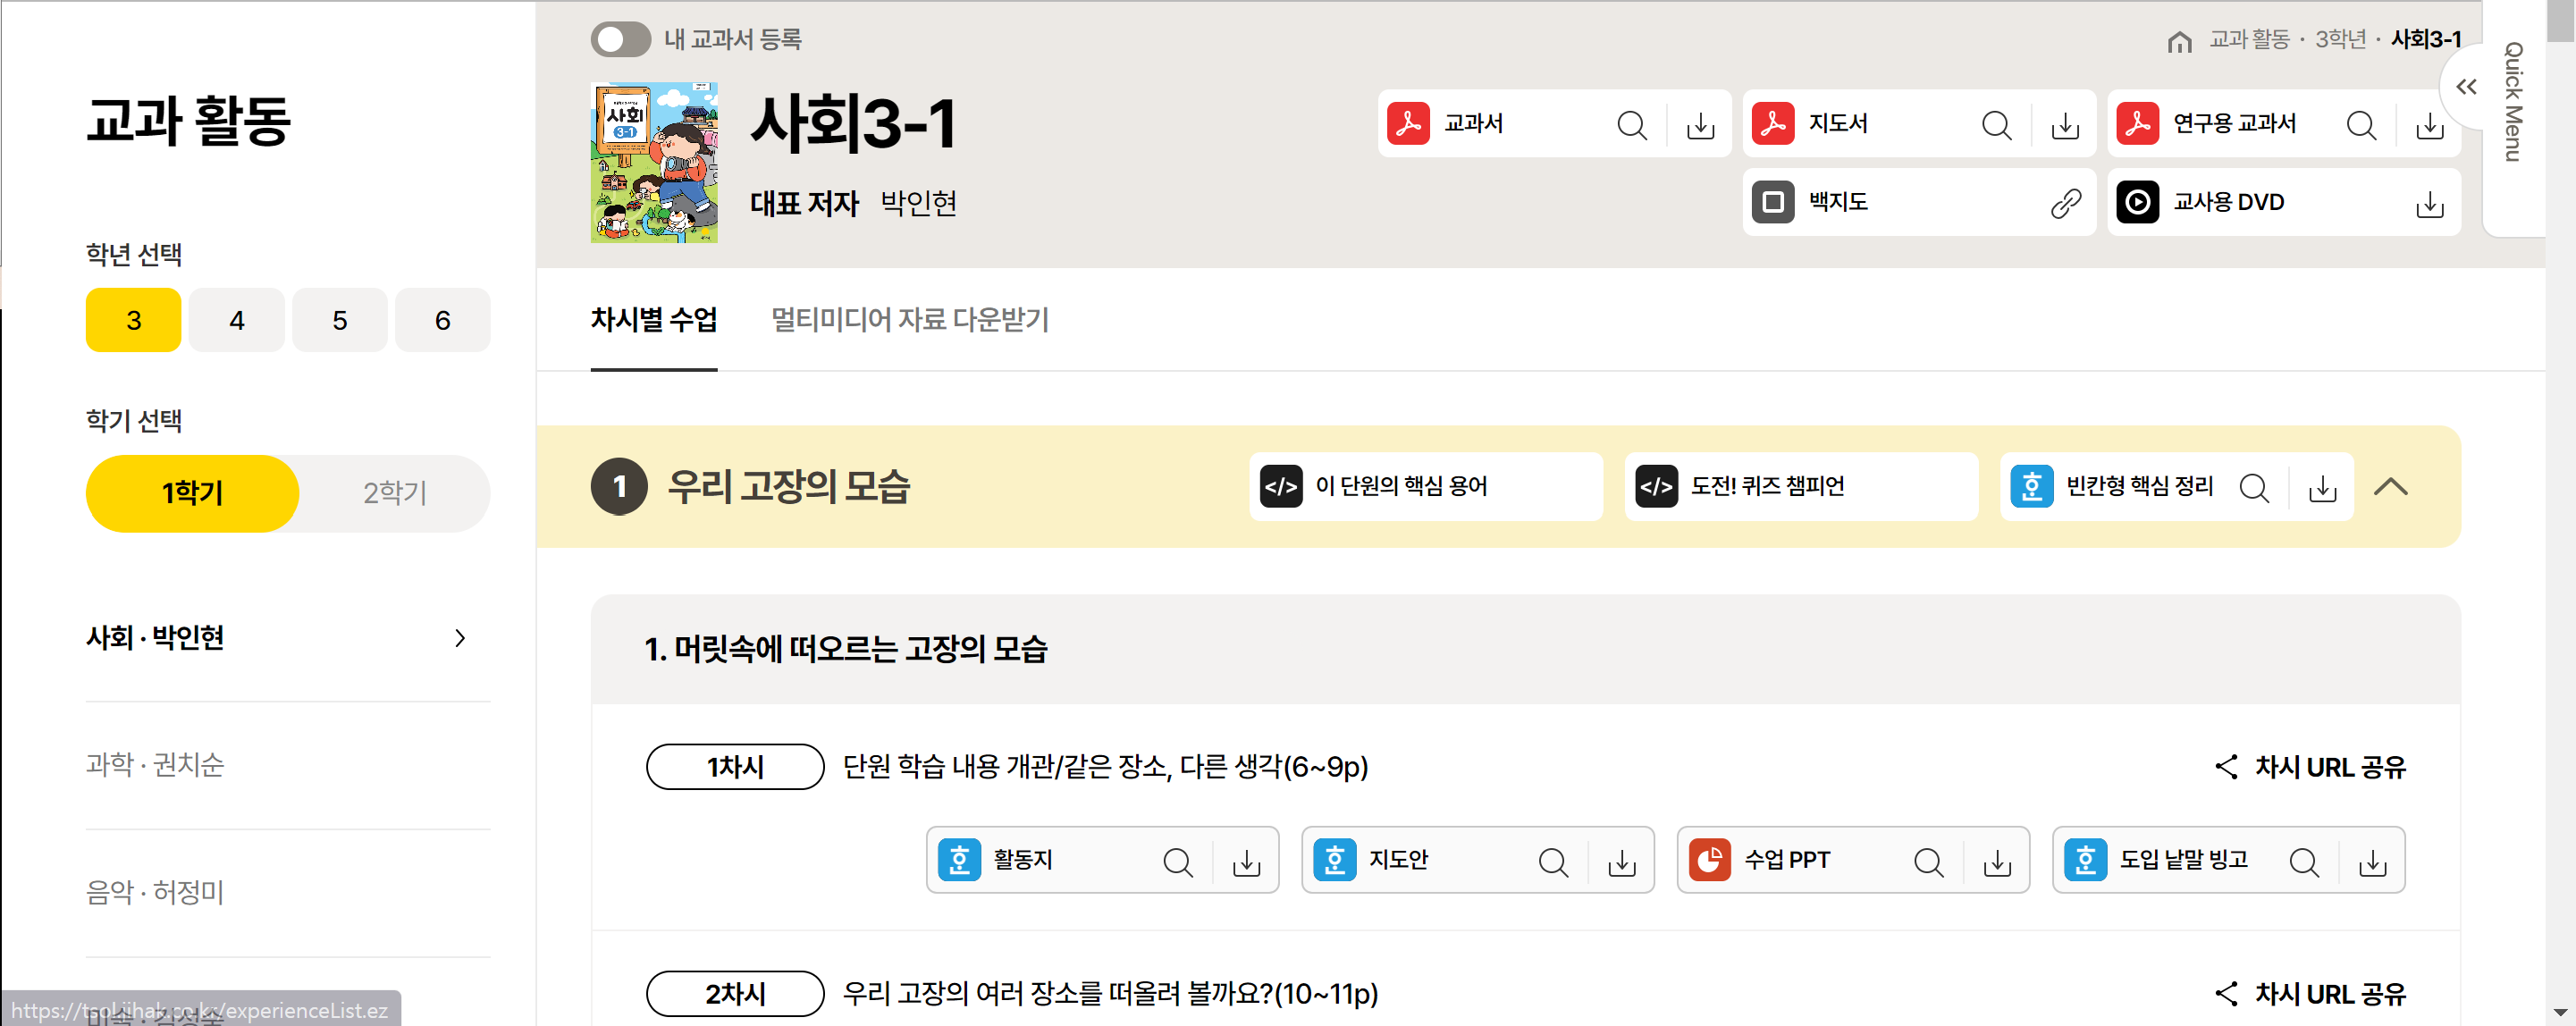
Task: Switch to the 차시별 수업 tab
Action: click(x=654, y=319)
